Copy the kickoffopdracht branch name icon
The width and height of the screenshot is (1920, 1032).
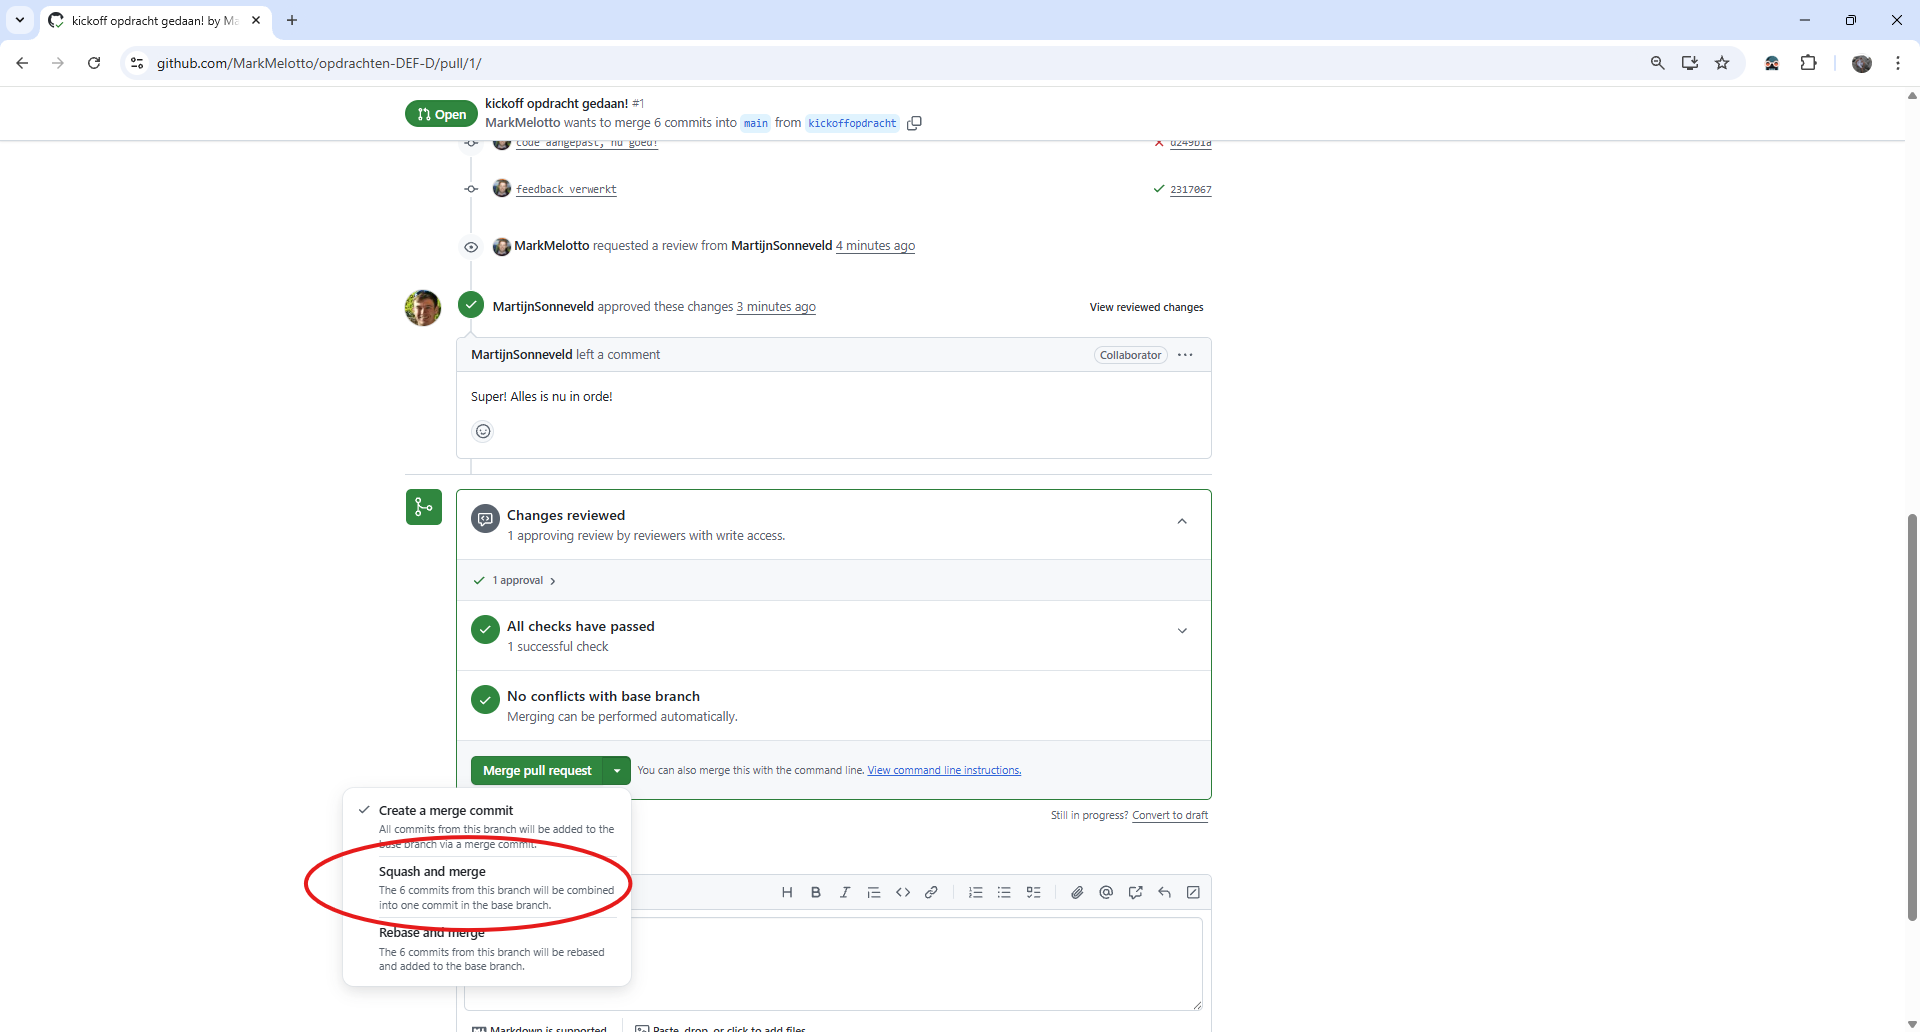914,123
